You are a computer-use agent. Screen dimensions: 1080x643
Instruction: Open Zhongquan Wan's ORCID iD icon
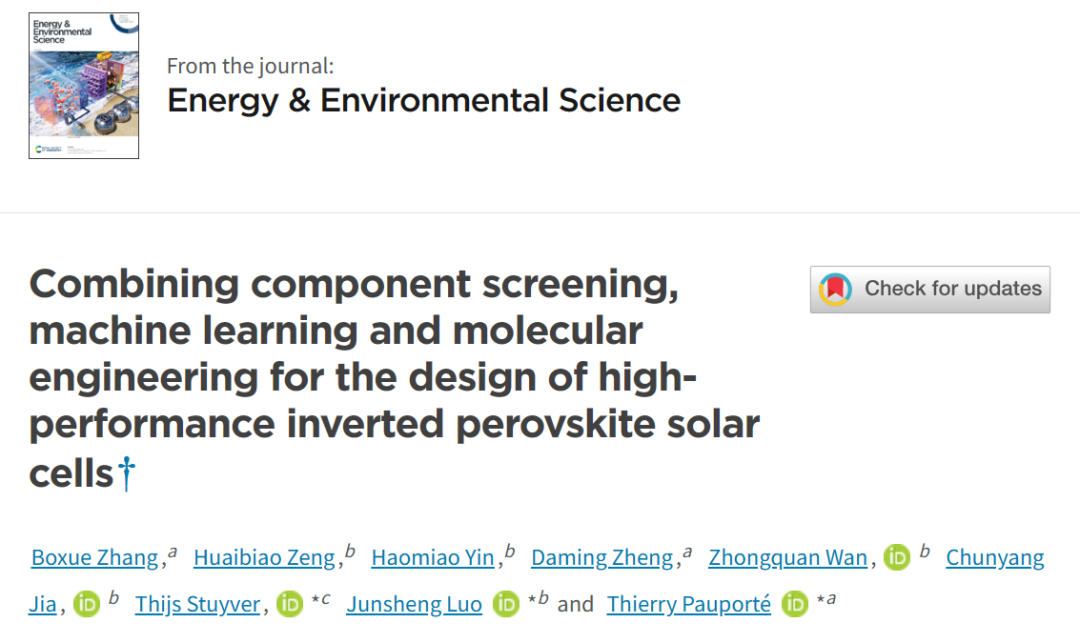tap(897, 557)
